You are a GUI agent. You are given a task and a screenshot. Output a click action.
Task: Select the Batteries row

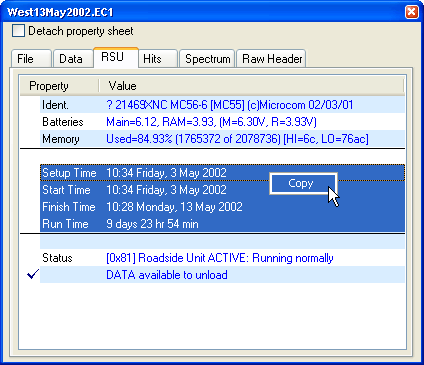pyautogui.click(x=222, y=122)
